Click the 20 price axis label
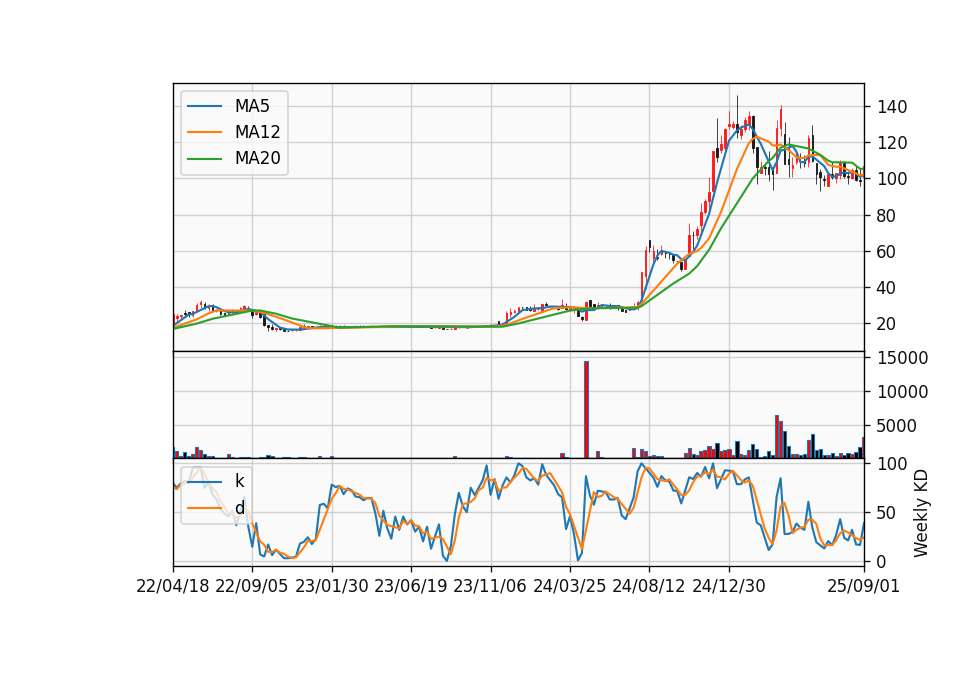The image size is (960, 690). point(887,324)
